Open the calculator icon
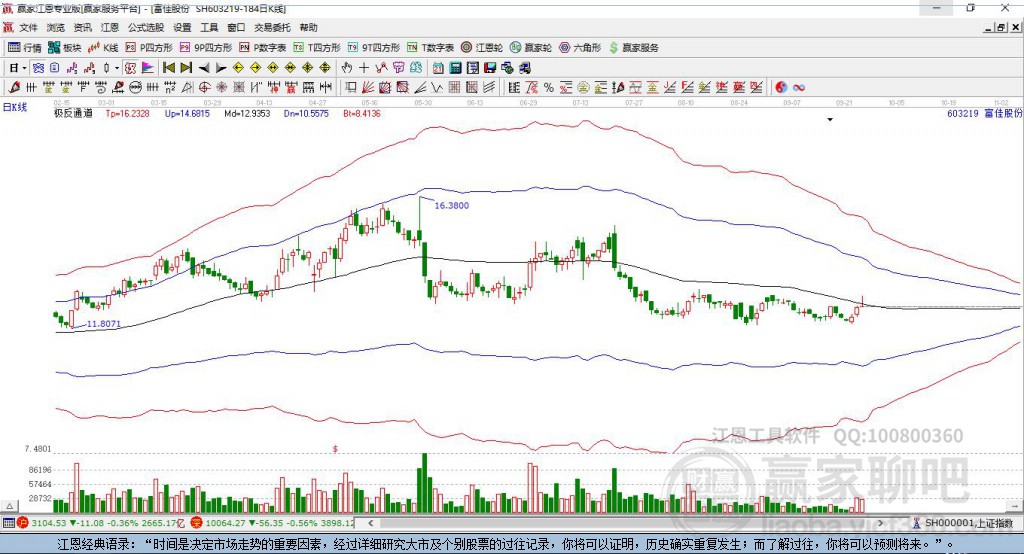 (x=455, y=68)
